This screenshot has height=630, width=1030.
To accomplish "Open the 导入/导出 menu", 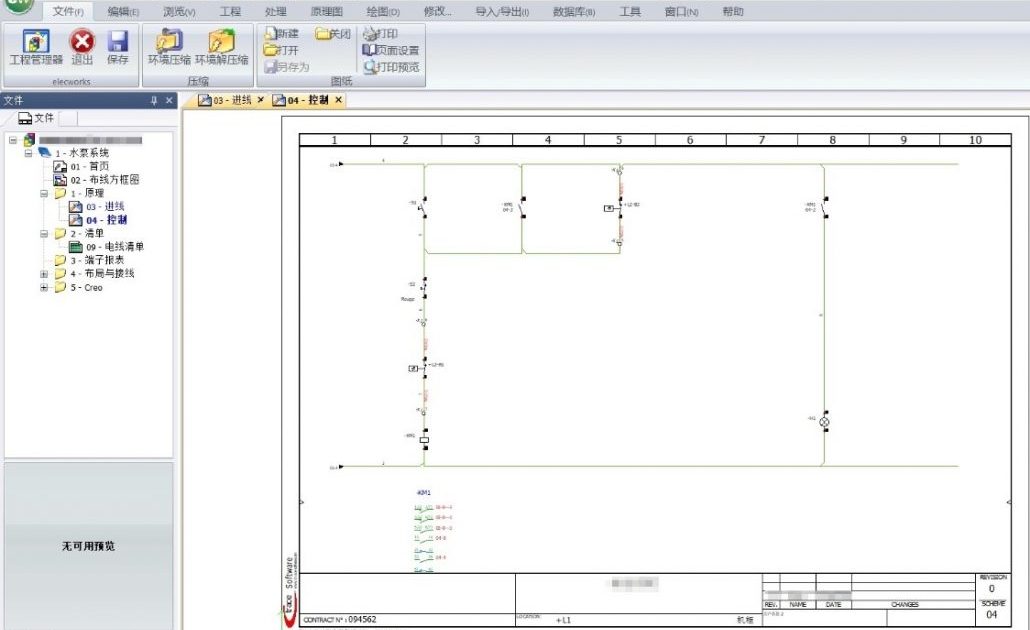I will pos(502,11).
